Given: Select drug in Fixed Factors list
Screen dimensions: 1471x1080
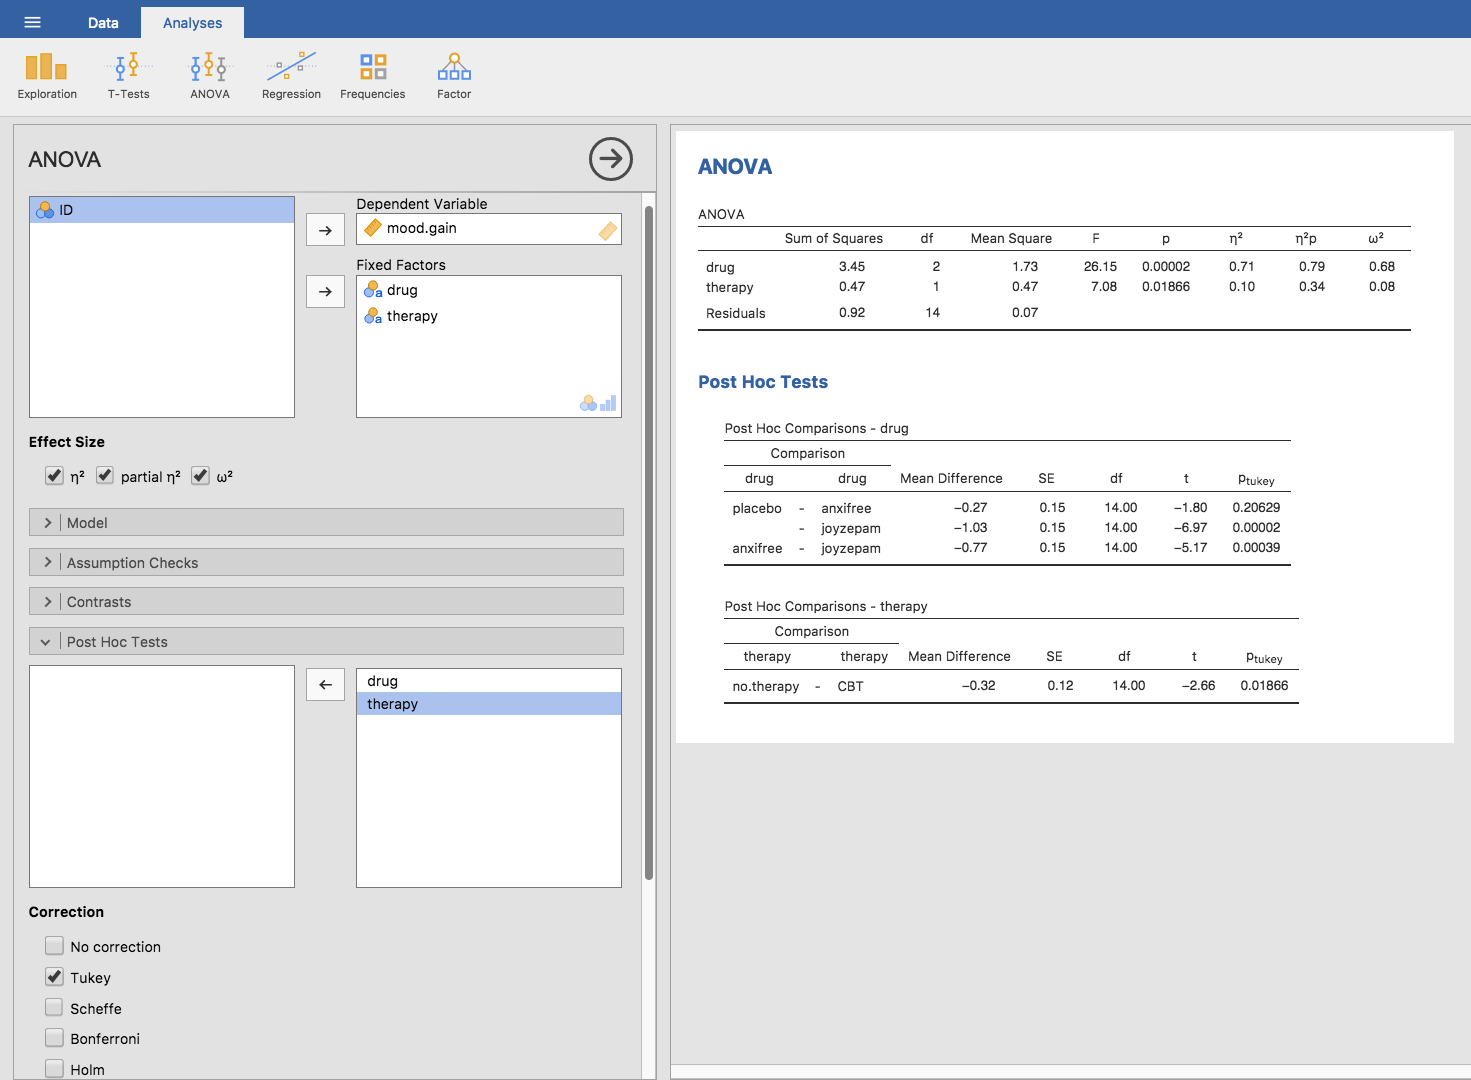Looking at the screenshot, I should 489,290.
